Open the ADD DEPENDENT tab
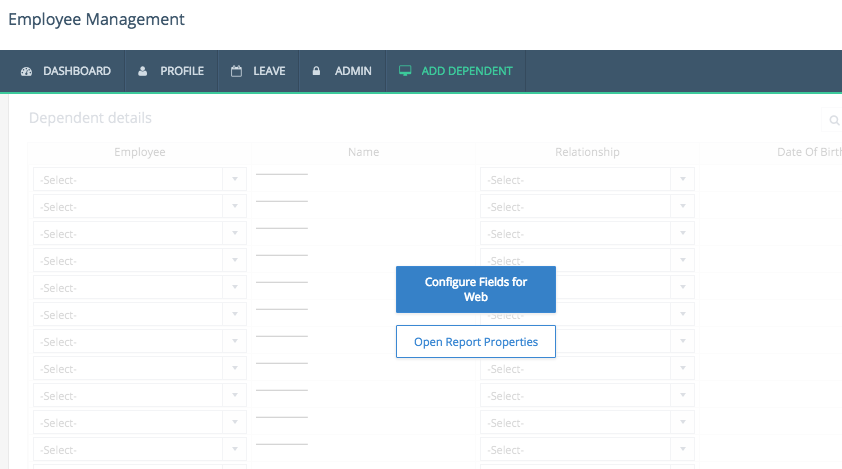Viewport: 842px width, 469px height. pos(455,71)
